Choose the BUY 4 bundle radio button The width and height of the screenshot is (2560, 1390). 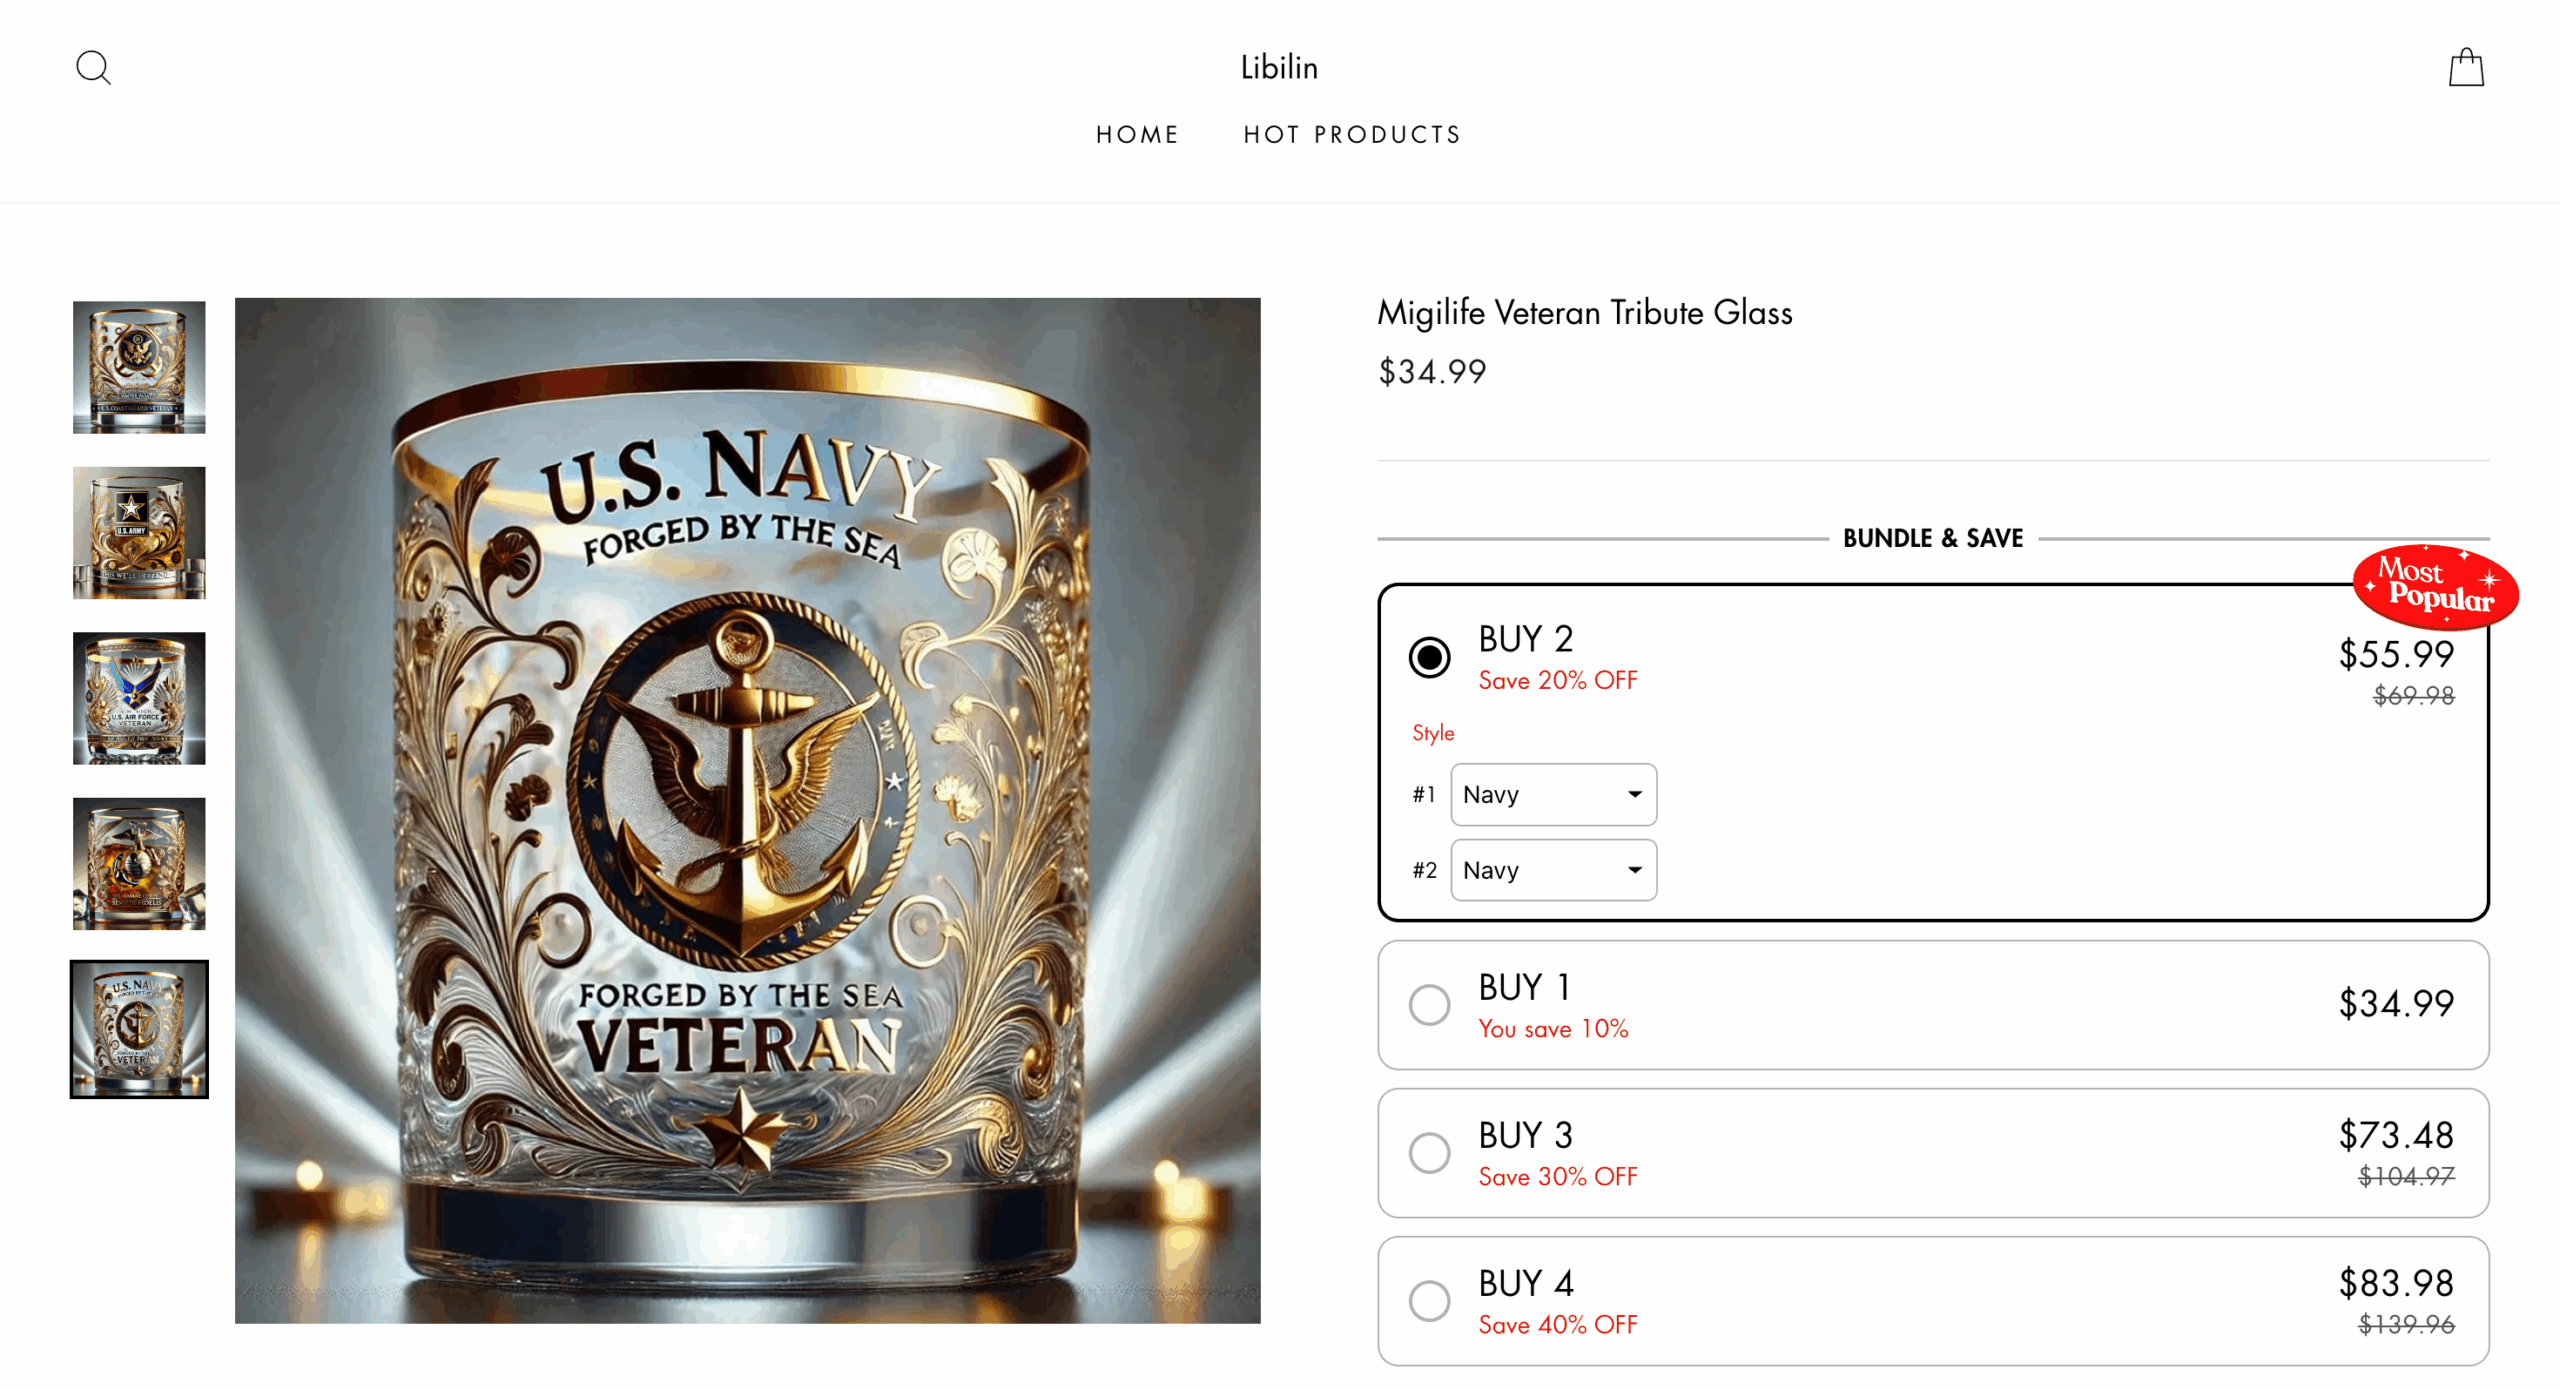[x=1429, y=1301]
